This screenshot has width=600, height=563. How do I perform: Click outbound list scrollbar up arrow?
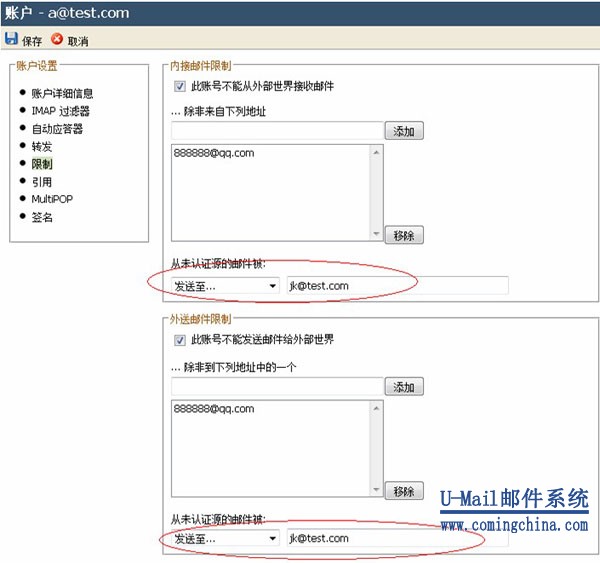377,408
